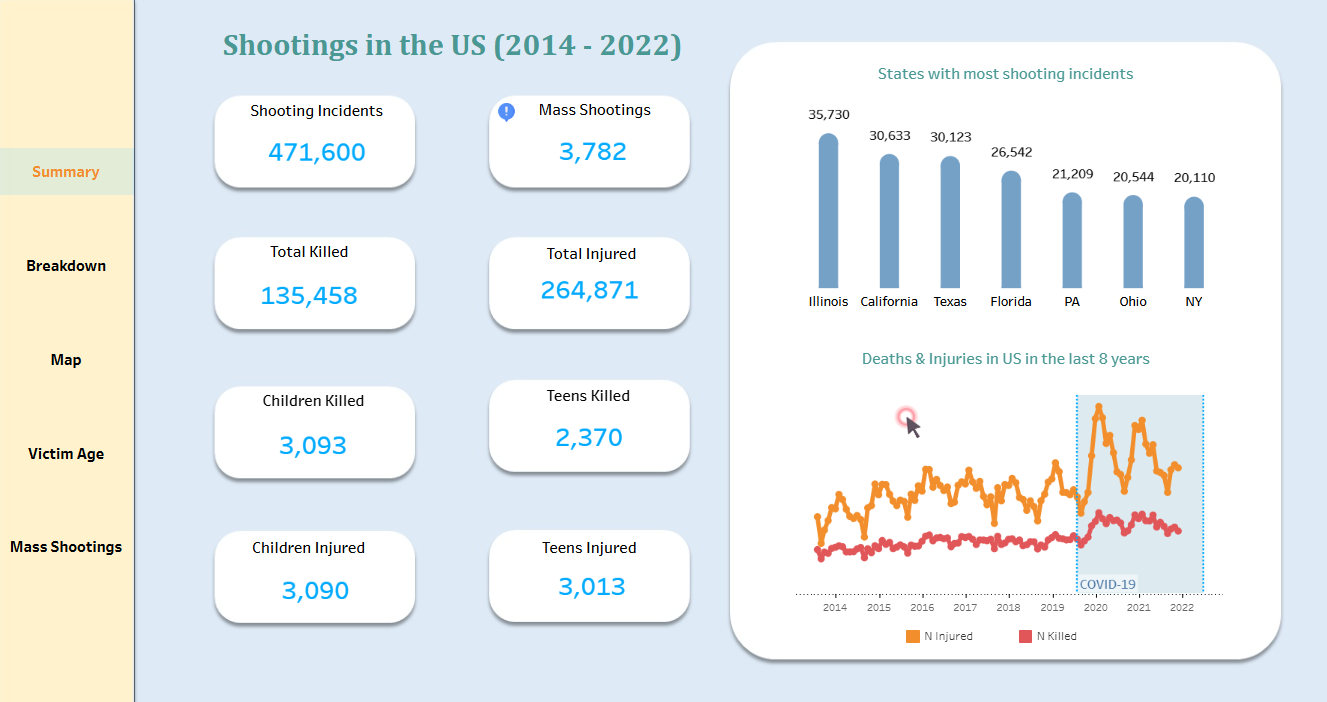Select the Illinois bar in chart
The height and width of the screenshot is (702, 1327).
coord(828,212)
